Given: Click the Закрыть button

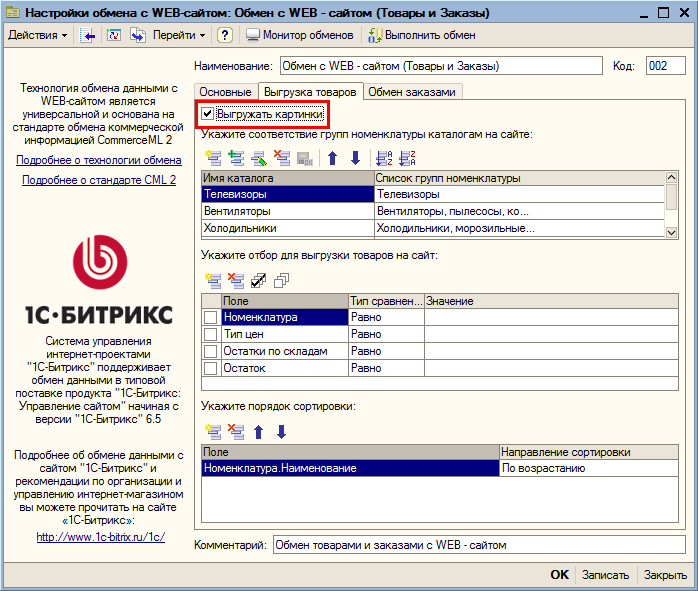Looking at the screenshot, I should [x=665, y=575].
